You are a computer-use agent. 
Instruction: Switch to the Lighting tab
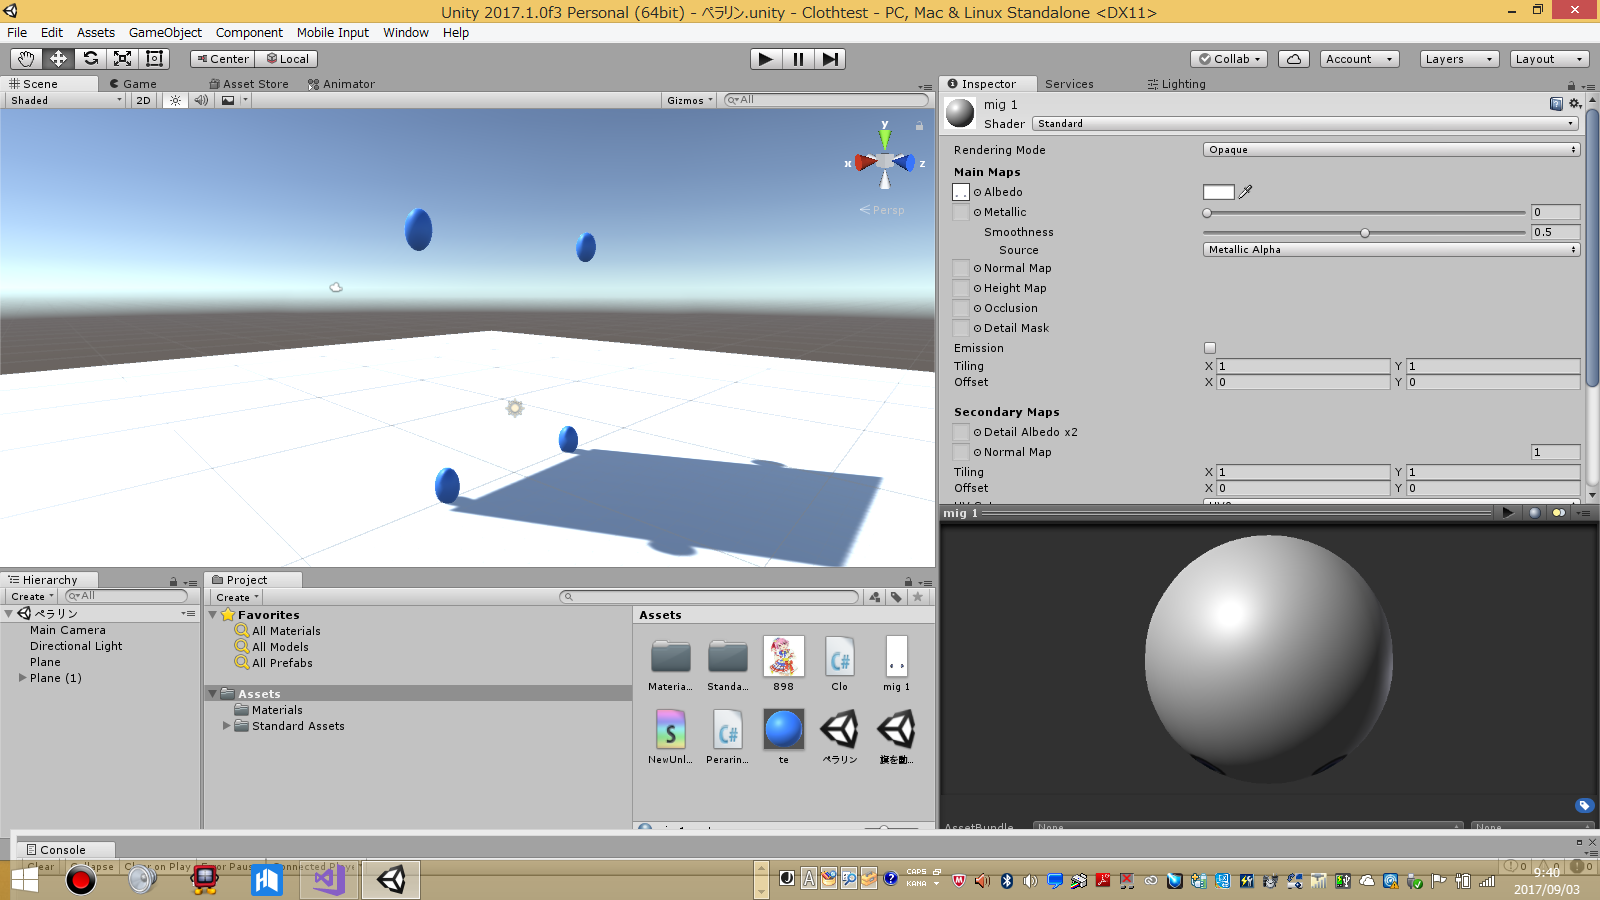click(1177, 84)
